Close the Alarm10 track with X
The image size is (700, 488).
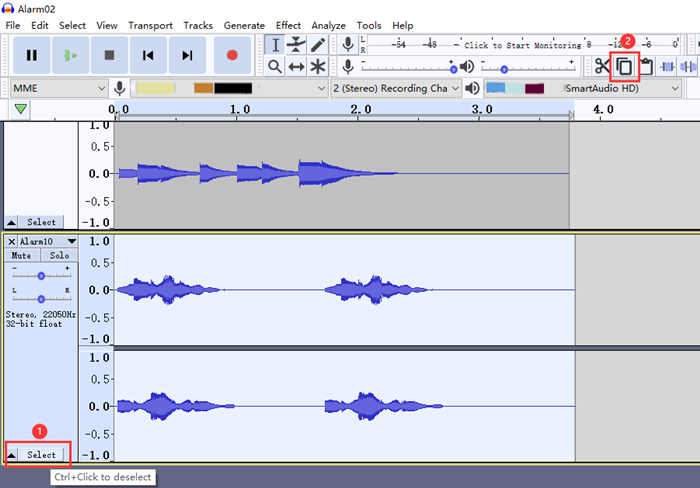pyautogui.click(x=12, y=242)
